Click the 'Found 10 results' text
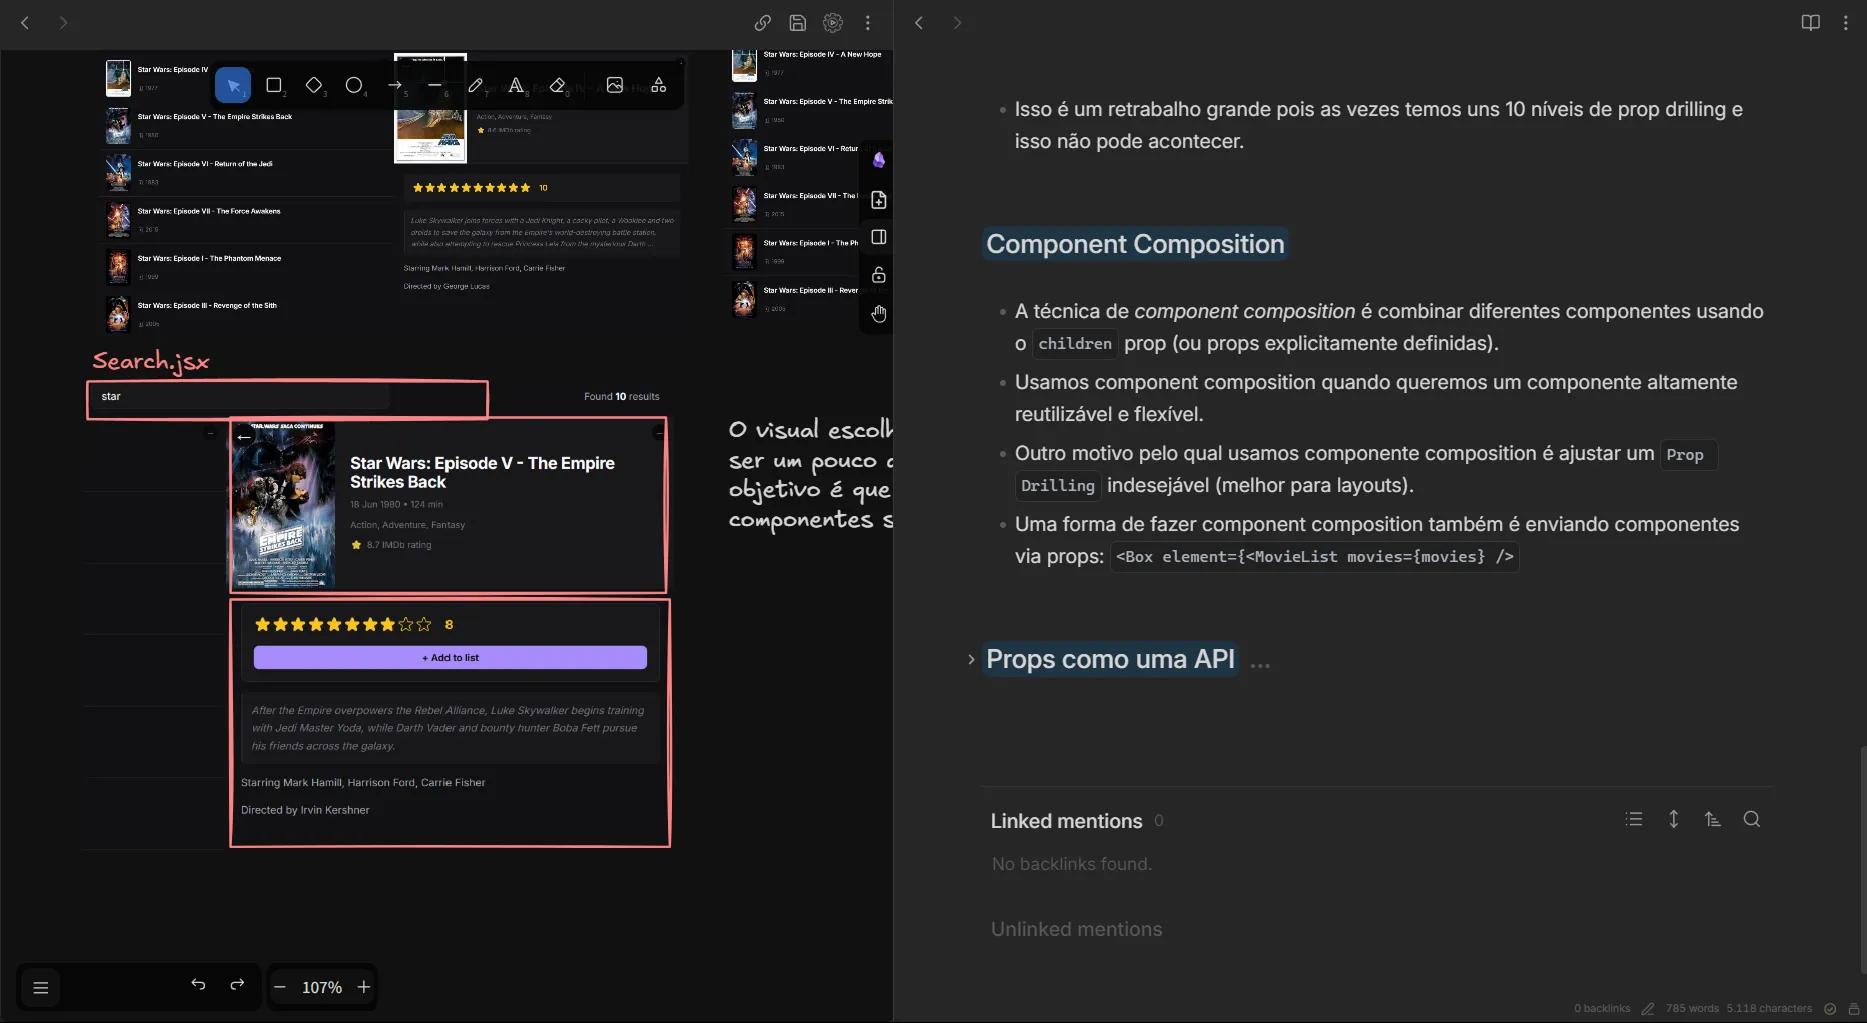The image size is (1867, 1023). pyautogui.click(x=622, y=397)
